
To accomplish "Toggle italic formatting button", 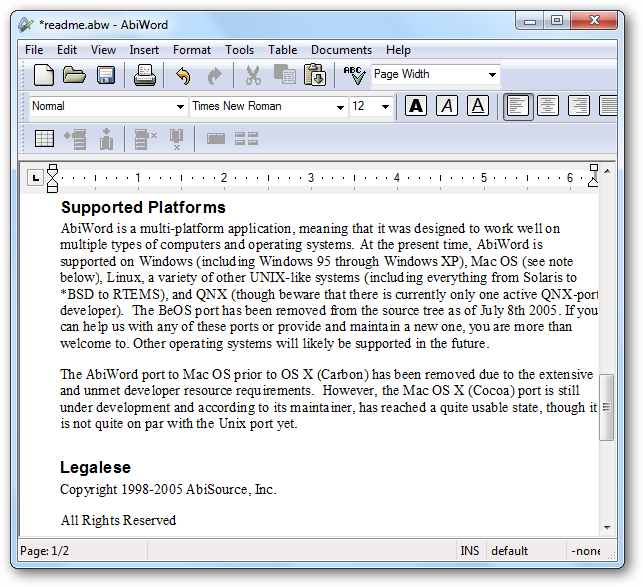I will pyautogui.click(x=447, y=106).
